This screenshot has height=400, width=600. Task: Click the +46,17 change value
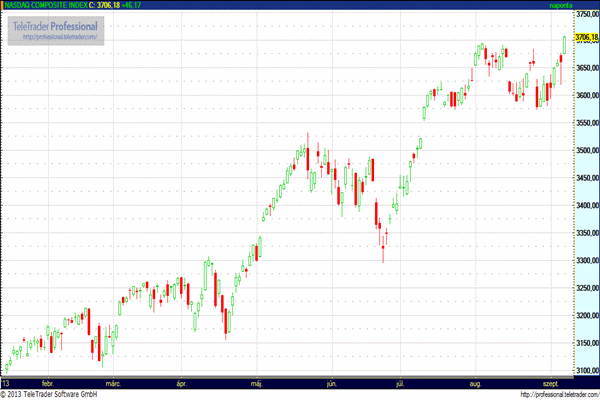133,5
